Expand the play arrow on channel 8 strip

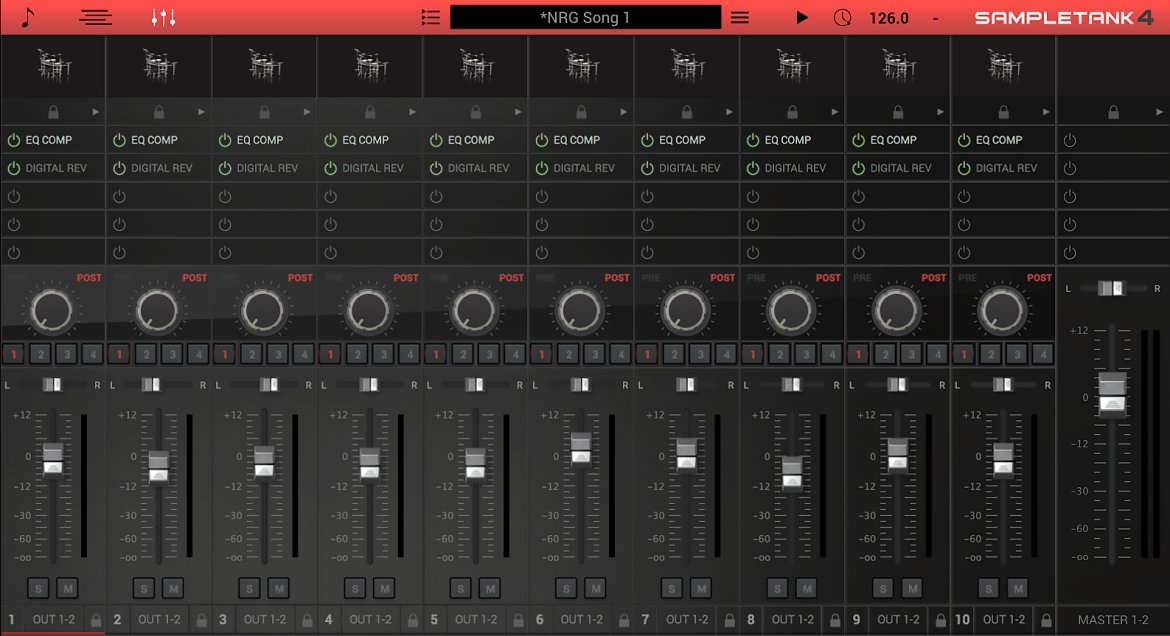835,112
